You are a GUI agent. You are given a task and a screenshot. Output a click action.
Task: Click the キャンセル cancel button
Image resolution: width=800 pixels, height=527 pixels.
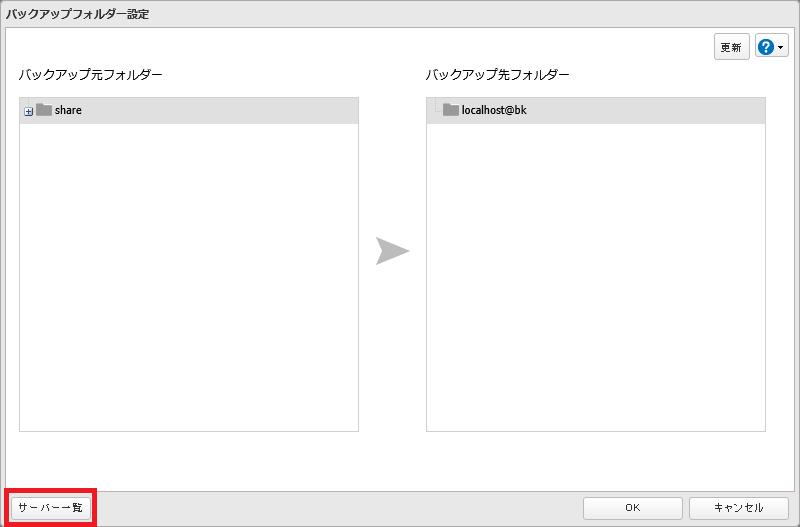click(x=738, y=508)
